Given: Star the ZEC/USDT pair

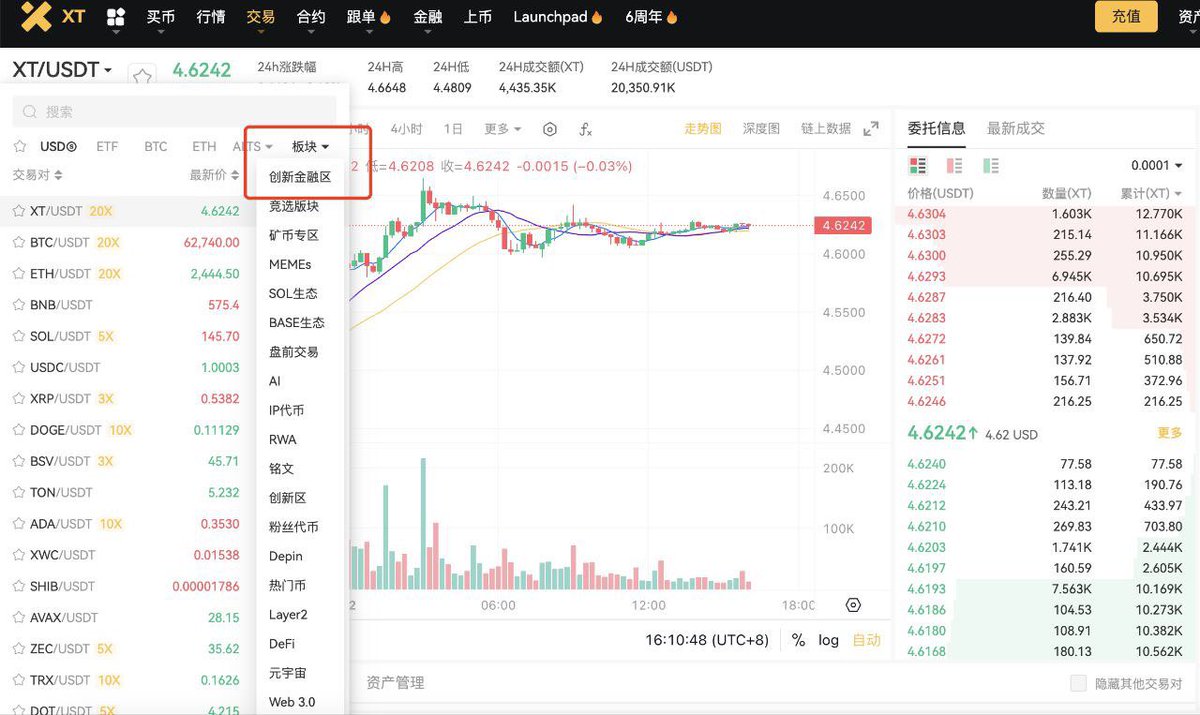Looking at the screenshot, I should click(18, 648).
